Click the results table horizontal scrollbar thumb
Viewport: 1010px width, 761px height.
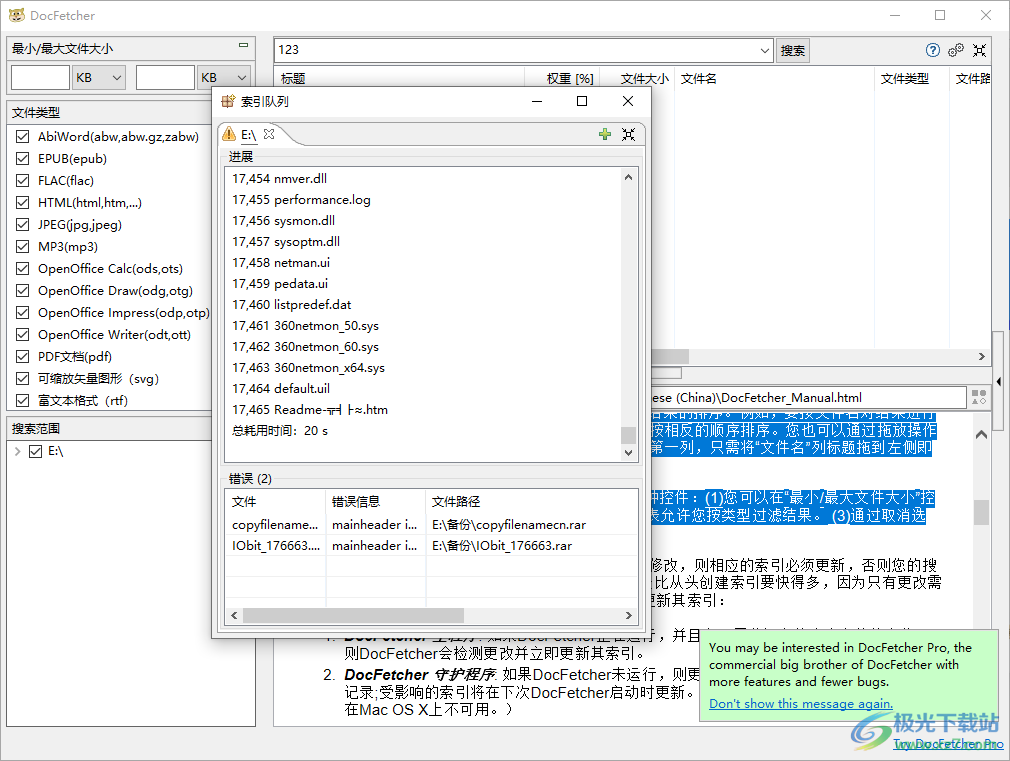tap(670, 356)
